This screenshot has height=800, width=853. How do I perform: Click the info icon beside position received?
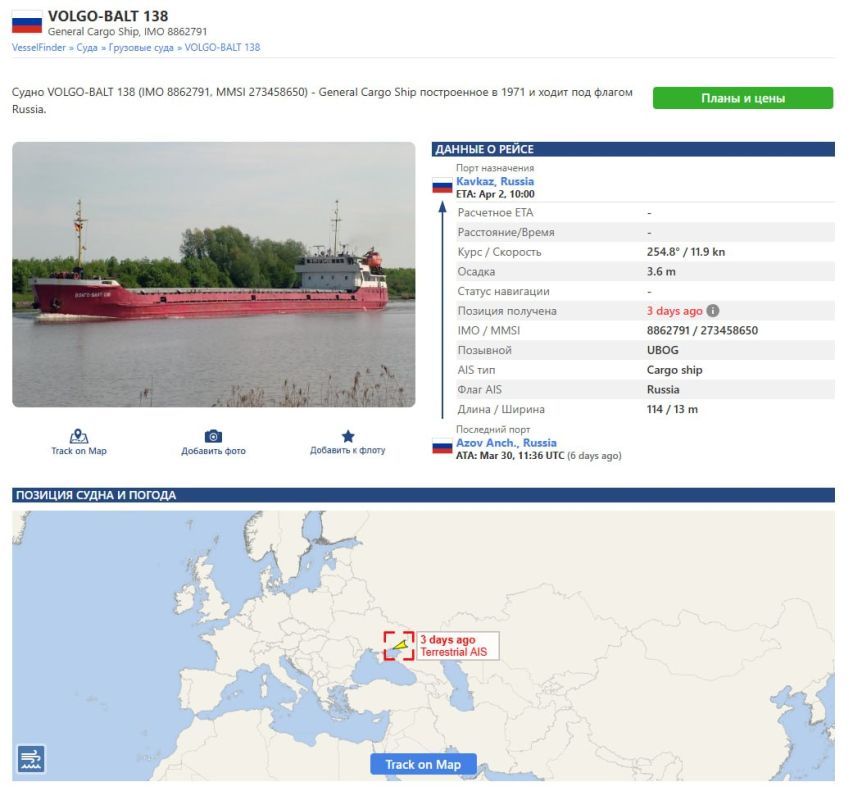coord(713,311)
